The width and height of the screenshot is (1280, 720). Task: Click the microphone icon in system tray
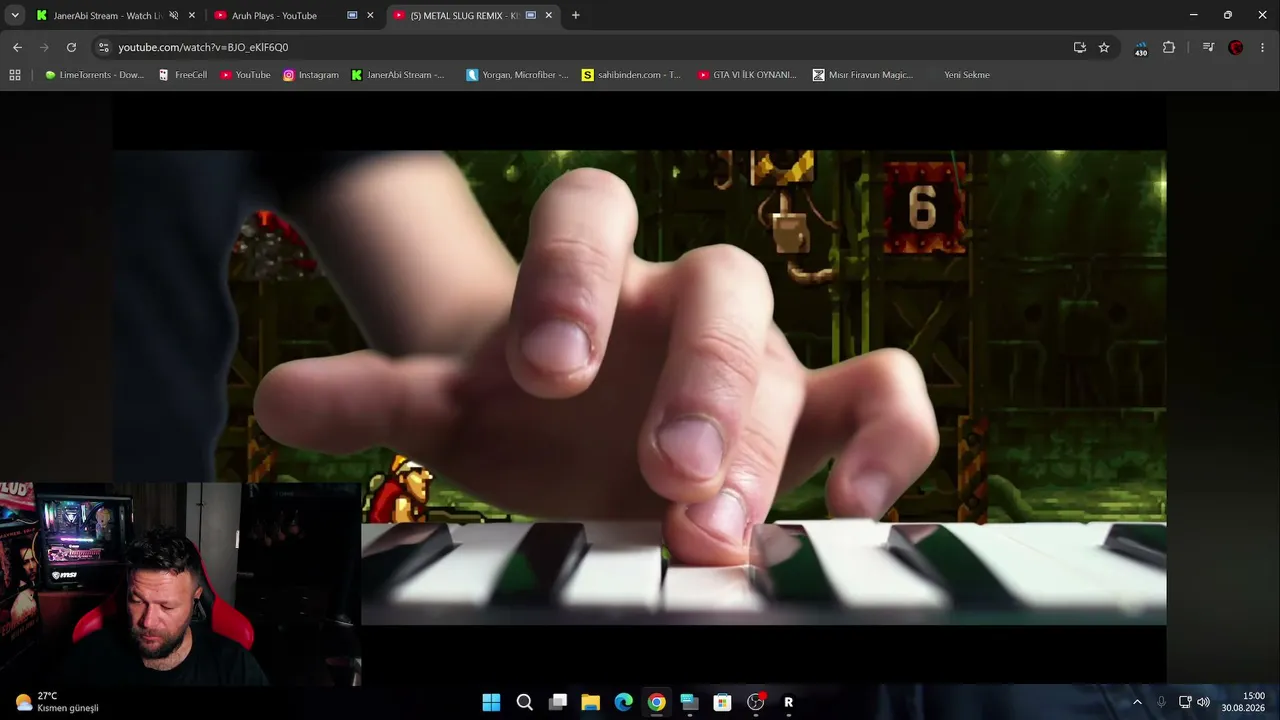pyautogui.click(x=1161, y=702)
